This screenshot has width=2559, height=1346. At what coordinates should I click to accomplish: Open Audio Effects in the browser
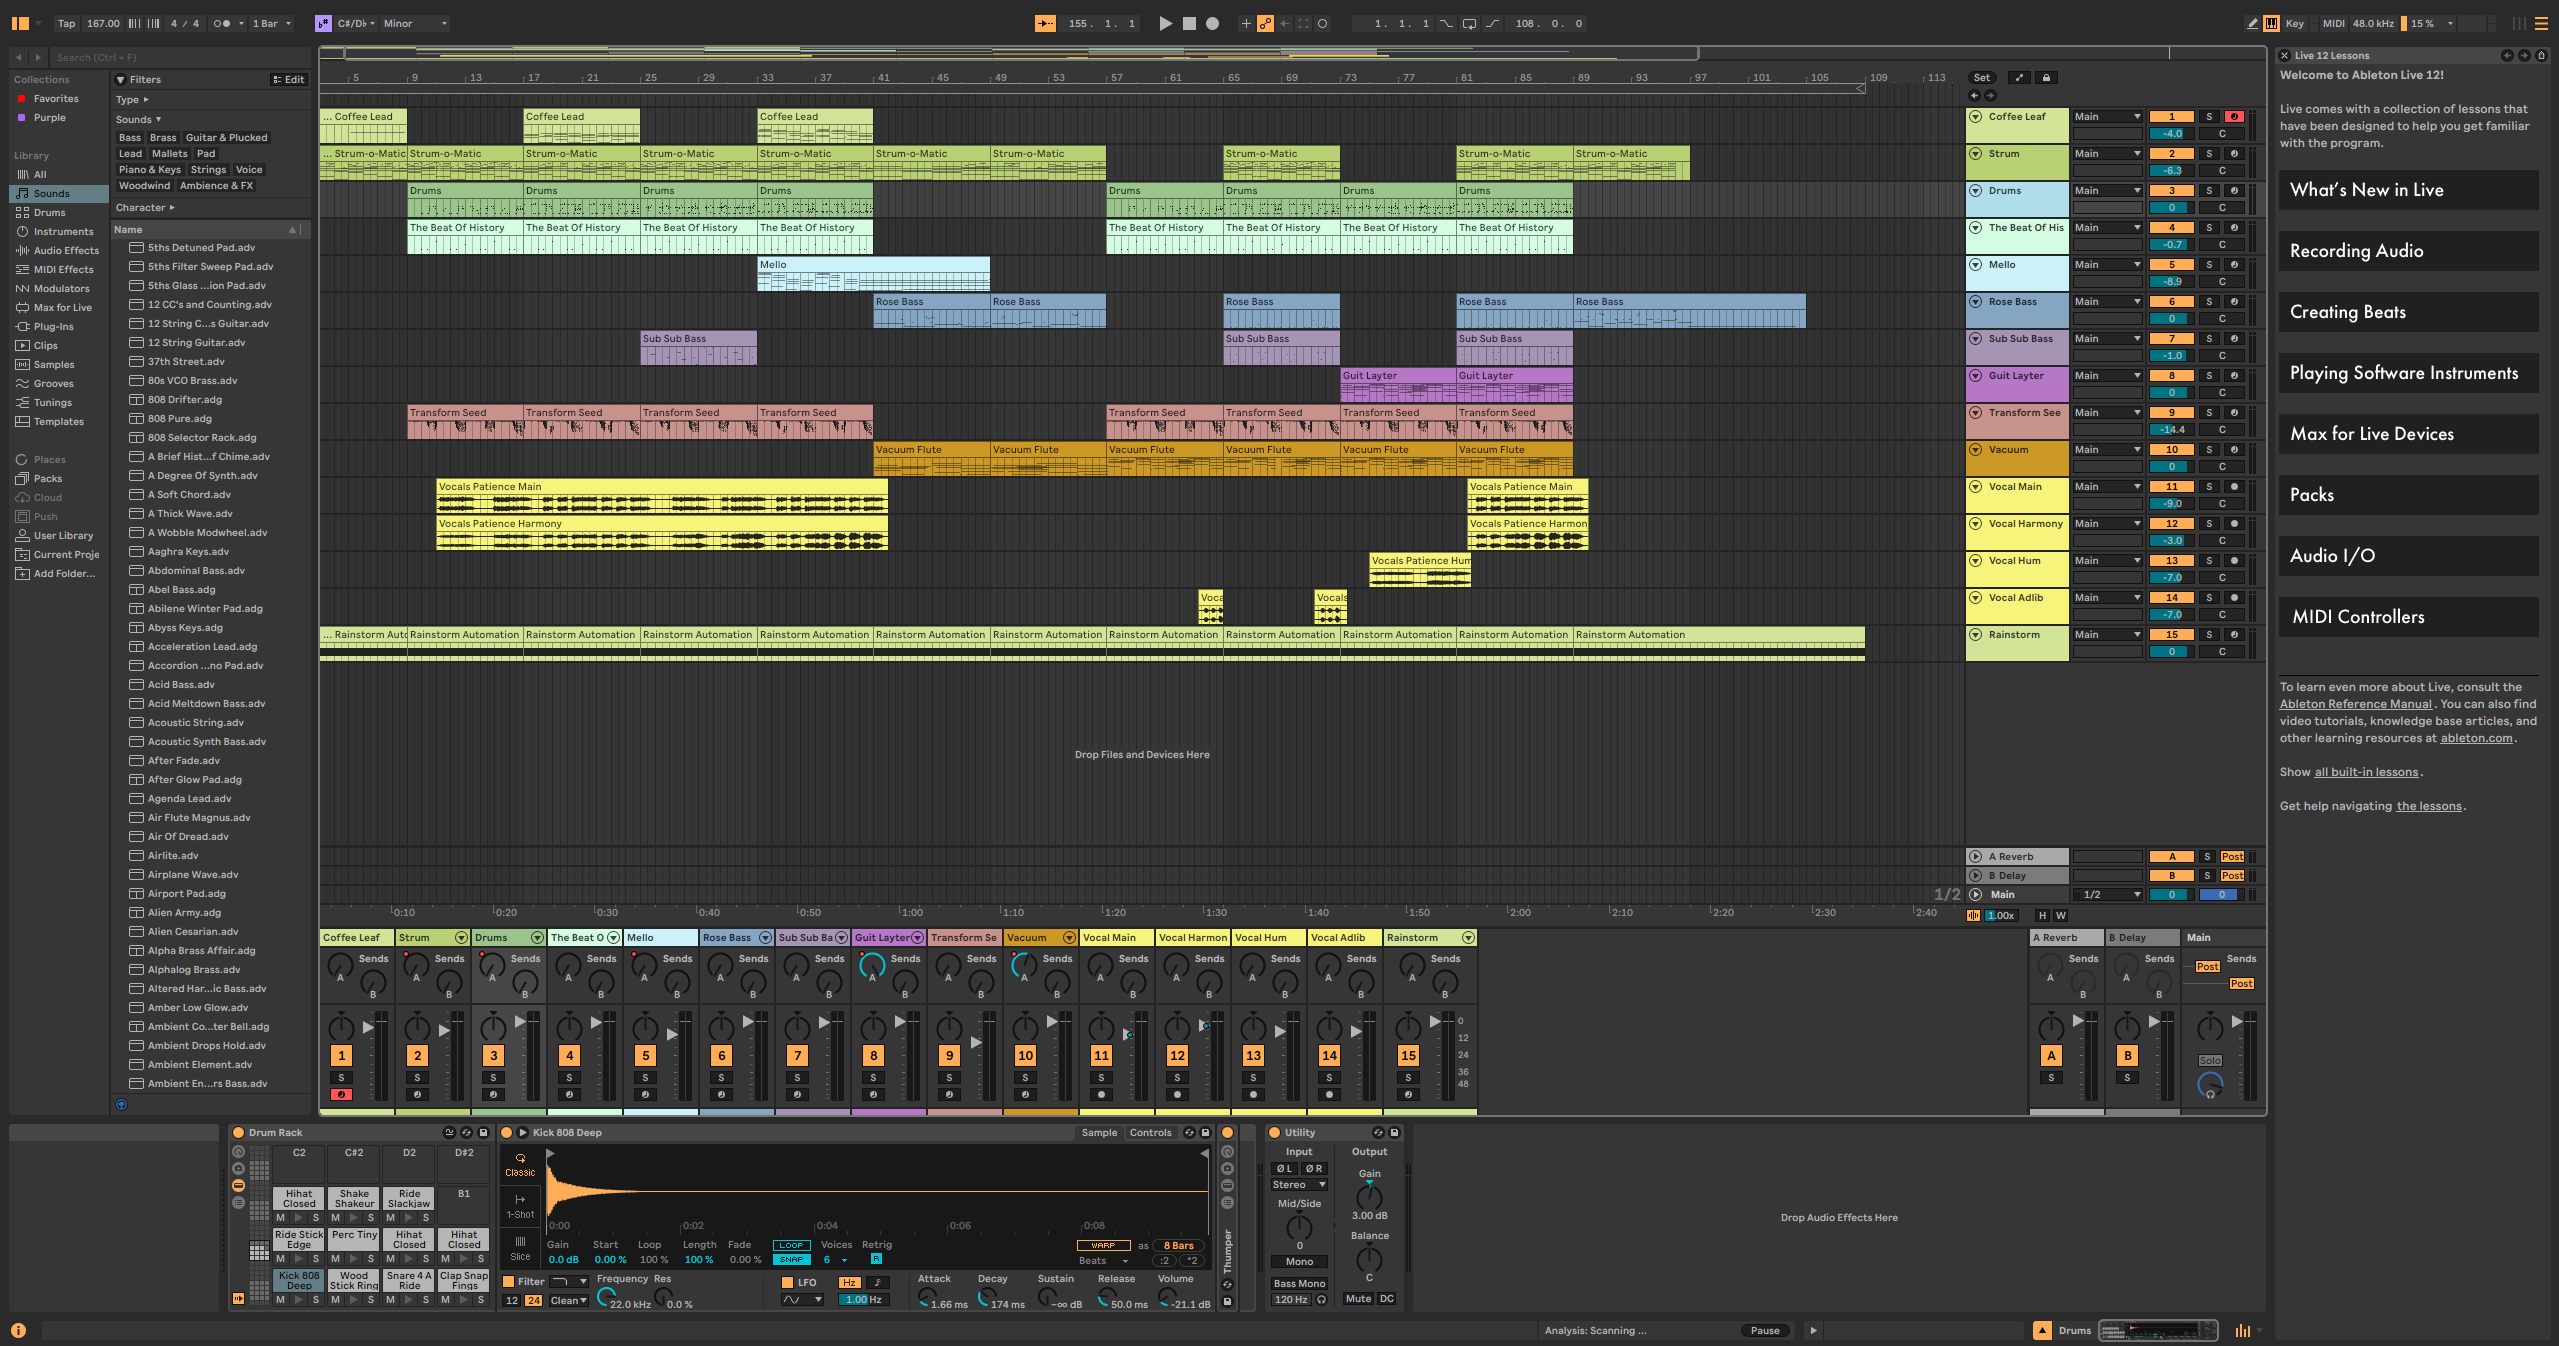(x=66, y=251)
